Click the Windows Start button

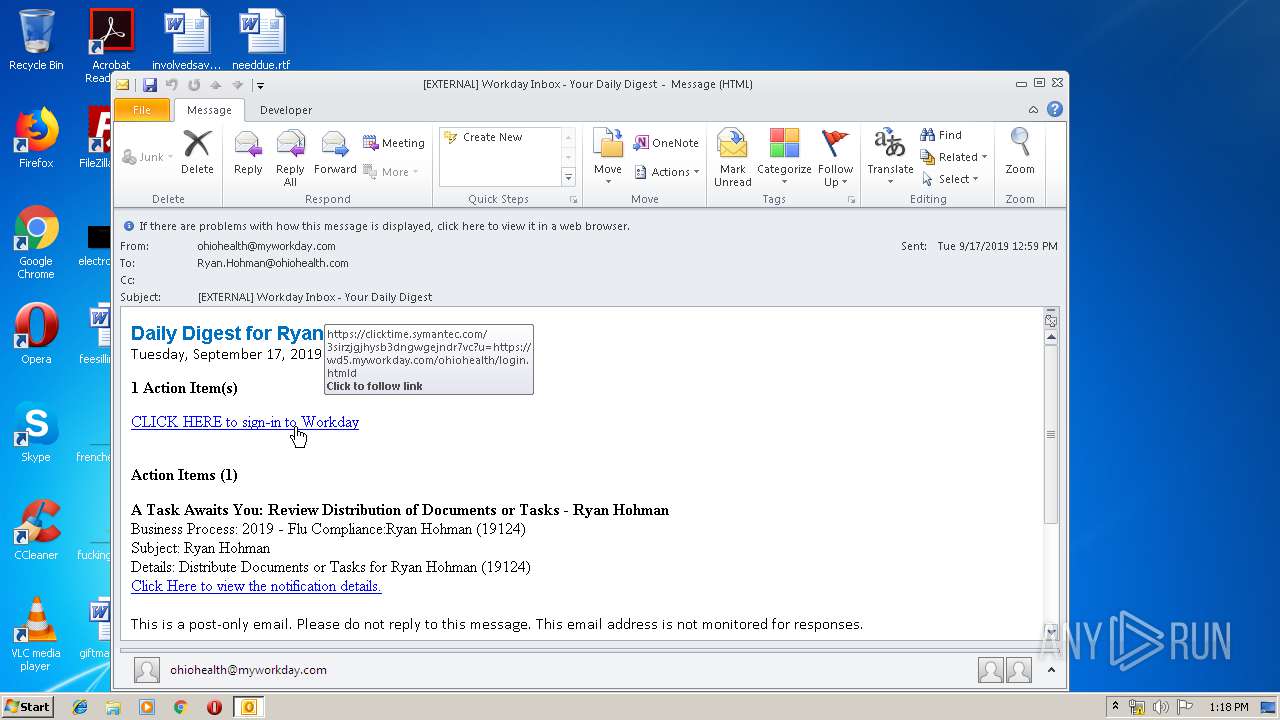coord(28,706)
